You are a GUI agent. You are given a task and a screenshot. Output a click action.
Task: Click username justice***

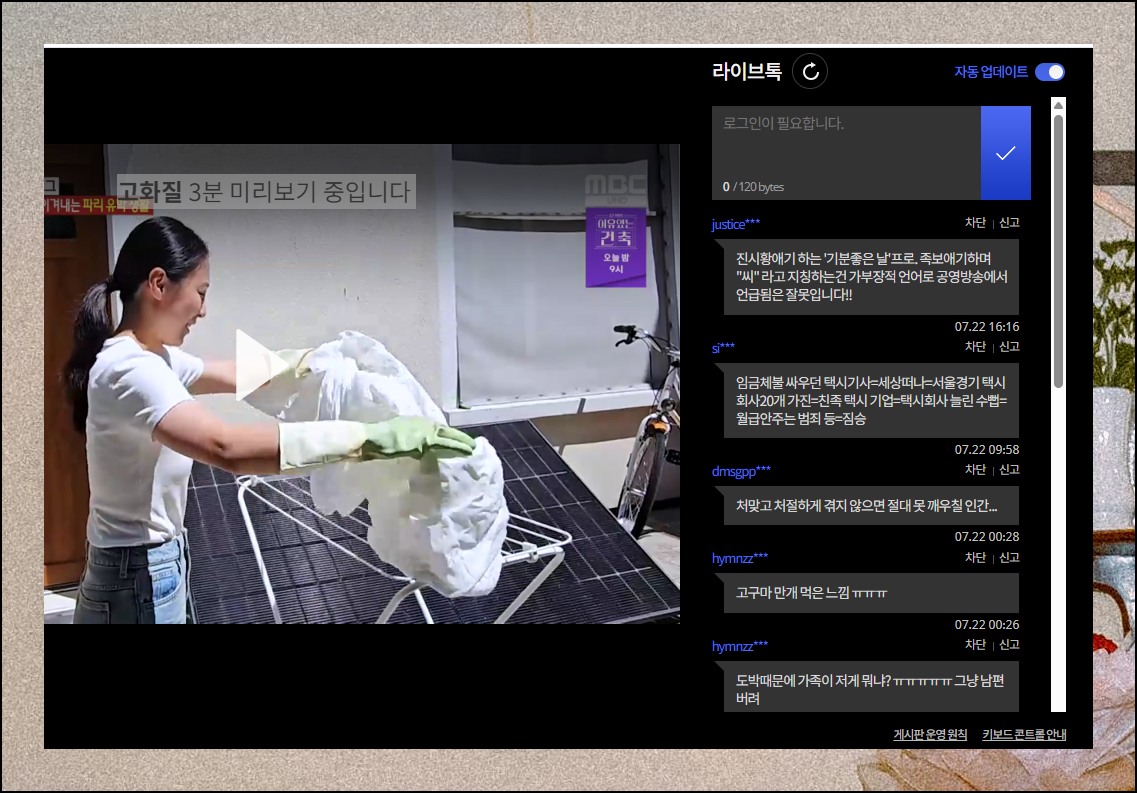pyautogui.click(x=735, y=224)
